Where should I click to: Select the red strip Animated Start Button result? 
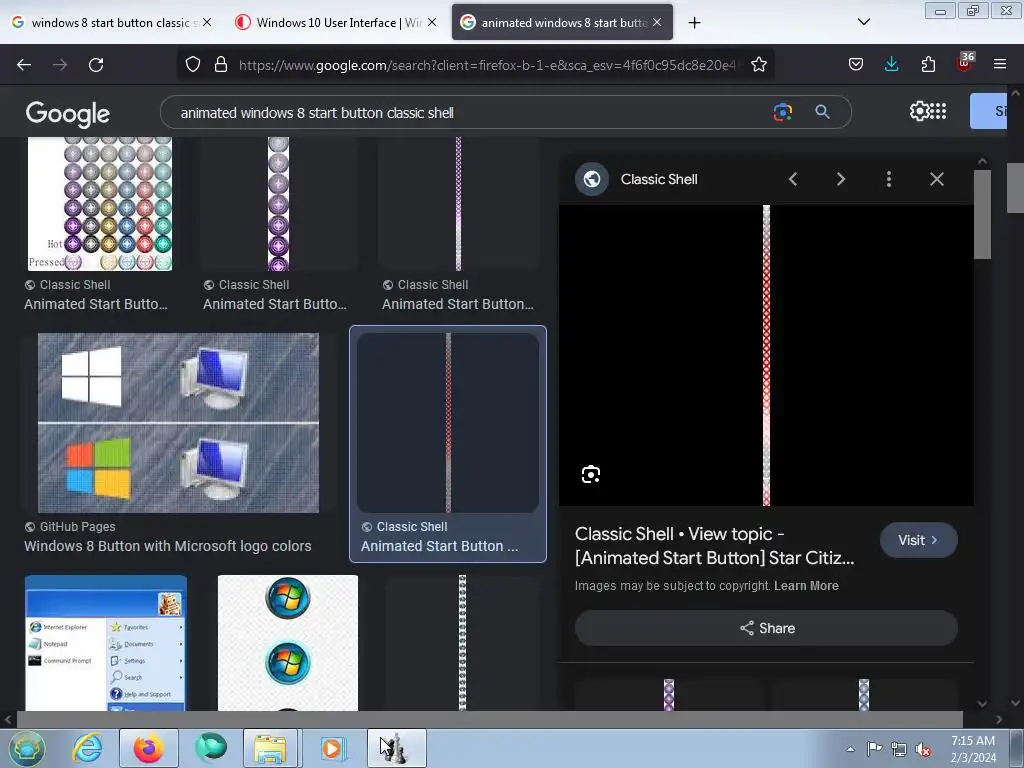coord(448,443)
